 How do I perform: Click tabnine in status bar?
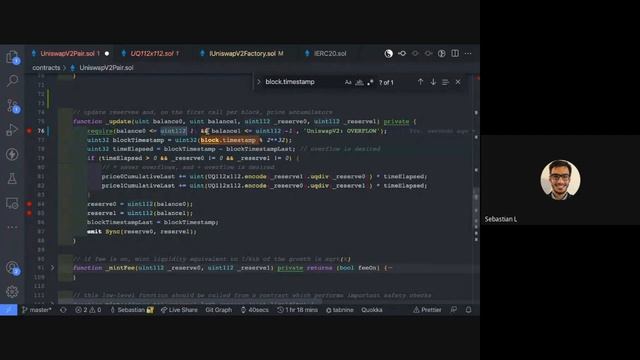pos(340,310)
